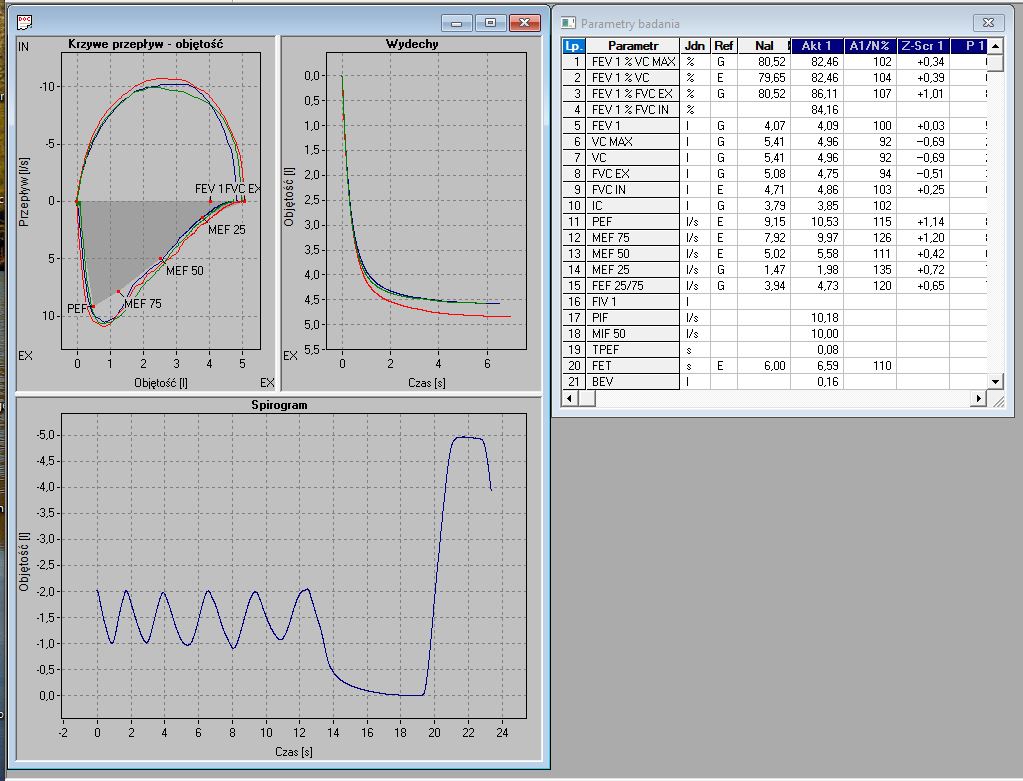Select the FEV 1 % FVC IN row

point(774,110)
